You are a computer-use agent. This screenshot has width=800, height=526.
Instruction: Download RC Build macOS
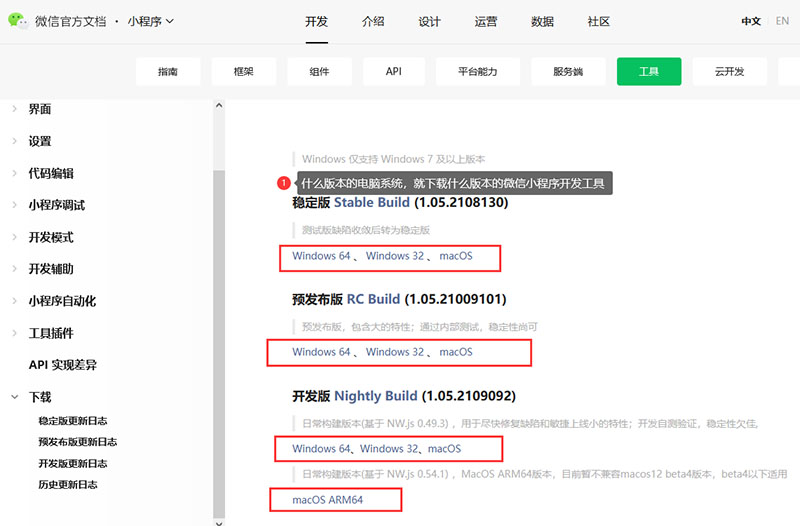(456, 352)
